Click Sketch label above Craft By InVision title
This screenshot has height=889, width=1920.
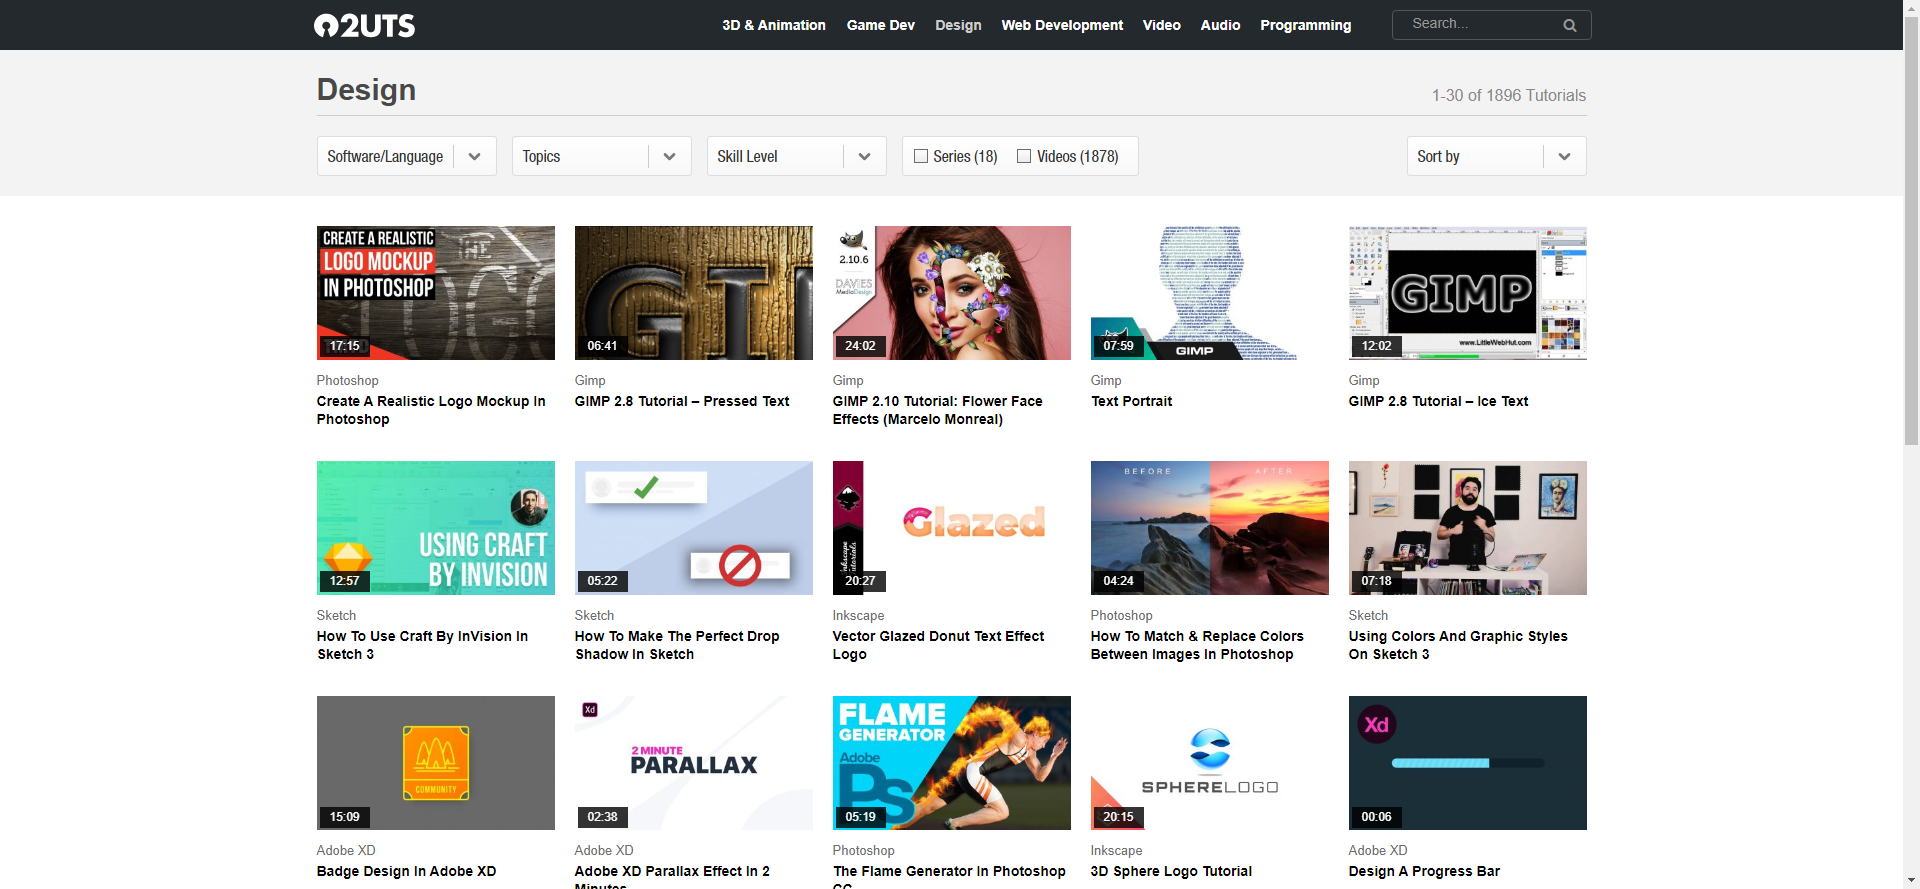click(336, 615)
